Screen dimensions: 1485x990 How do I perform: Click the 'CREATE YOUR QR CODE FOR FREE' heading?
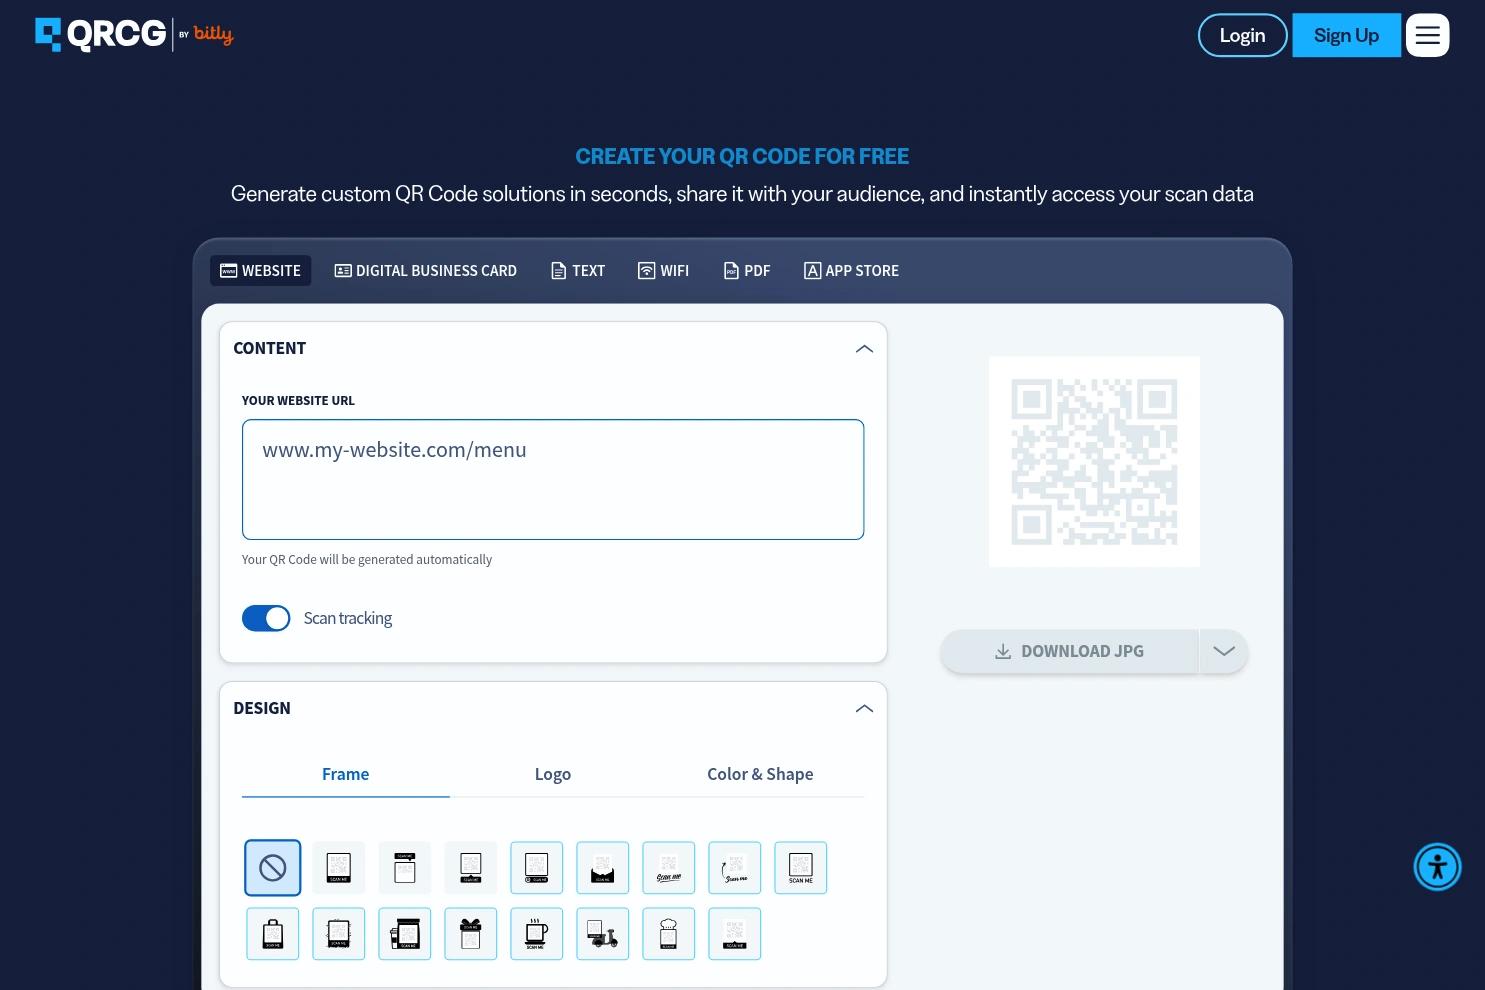click(742, 157)
